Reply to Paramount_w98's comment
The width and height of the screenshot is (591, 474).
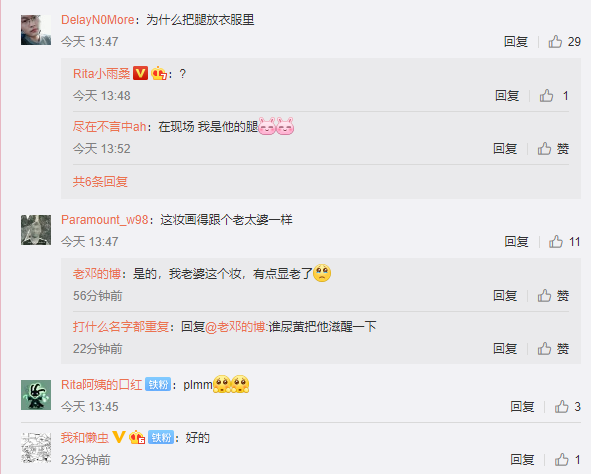click(516, 242)
